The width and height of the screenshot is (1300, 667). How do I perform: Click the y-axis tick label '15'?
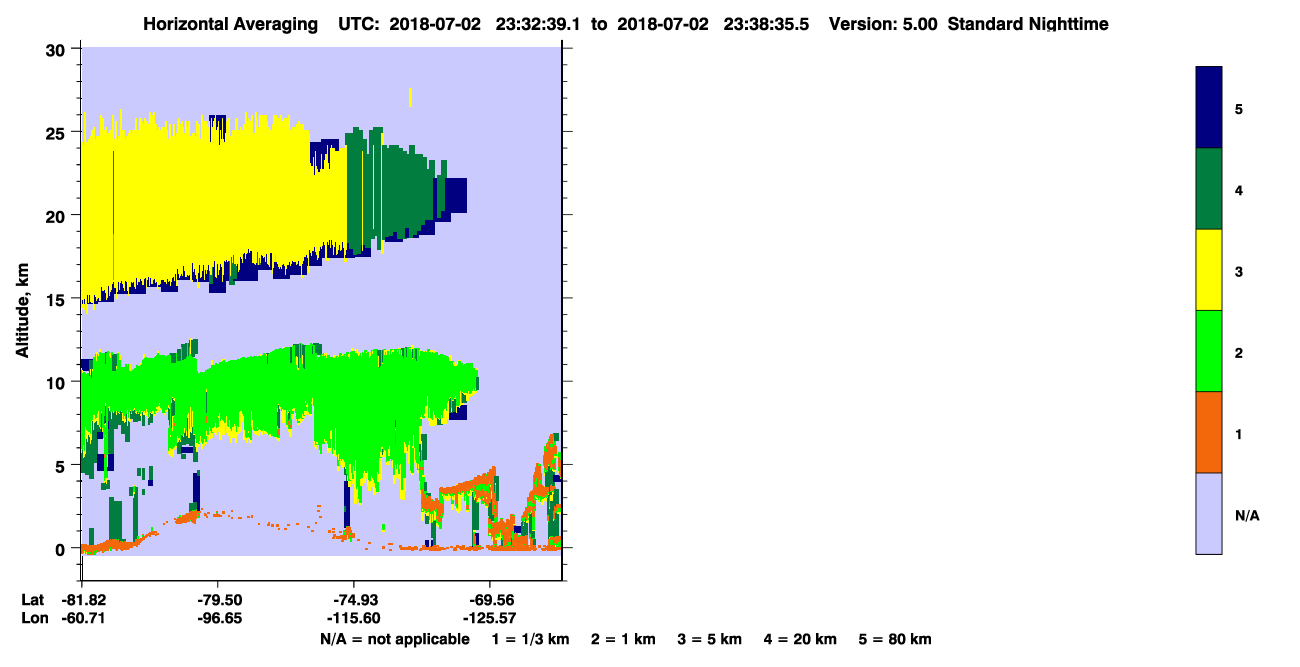(x=57, y=299)
